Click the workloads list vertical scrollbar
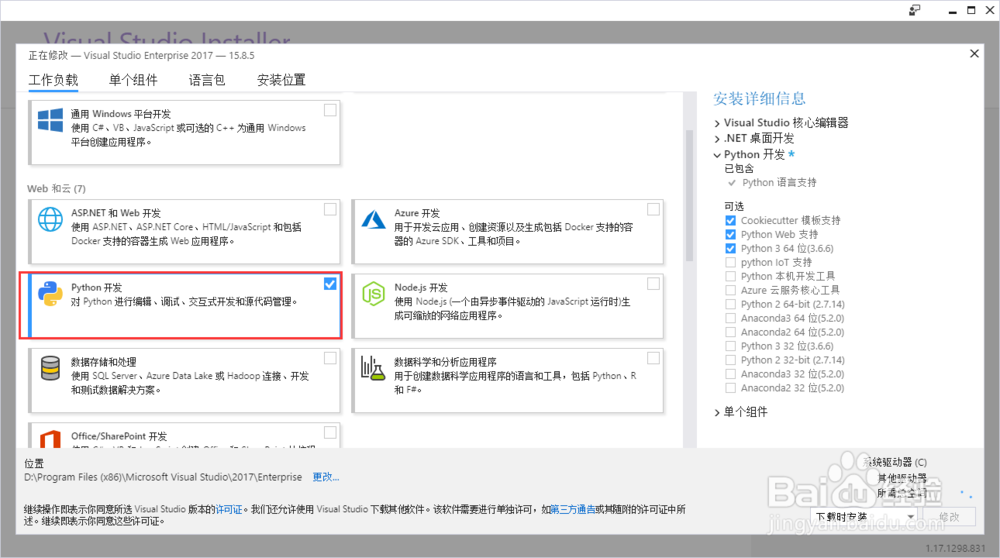1000x558 pixels. (689, 195)
